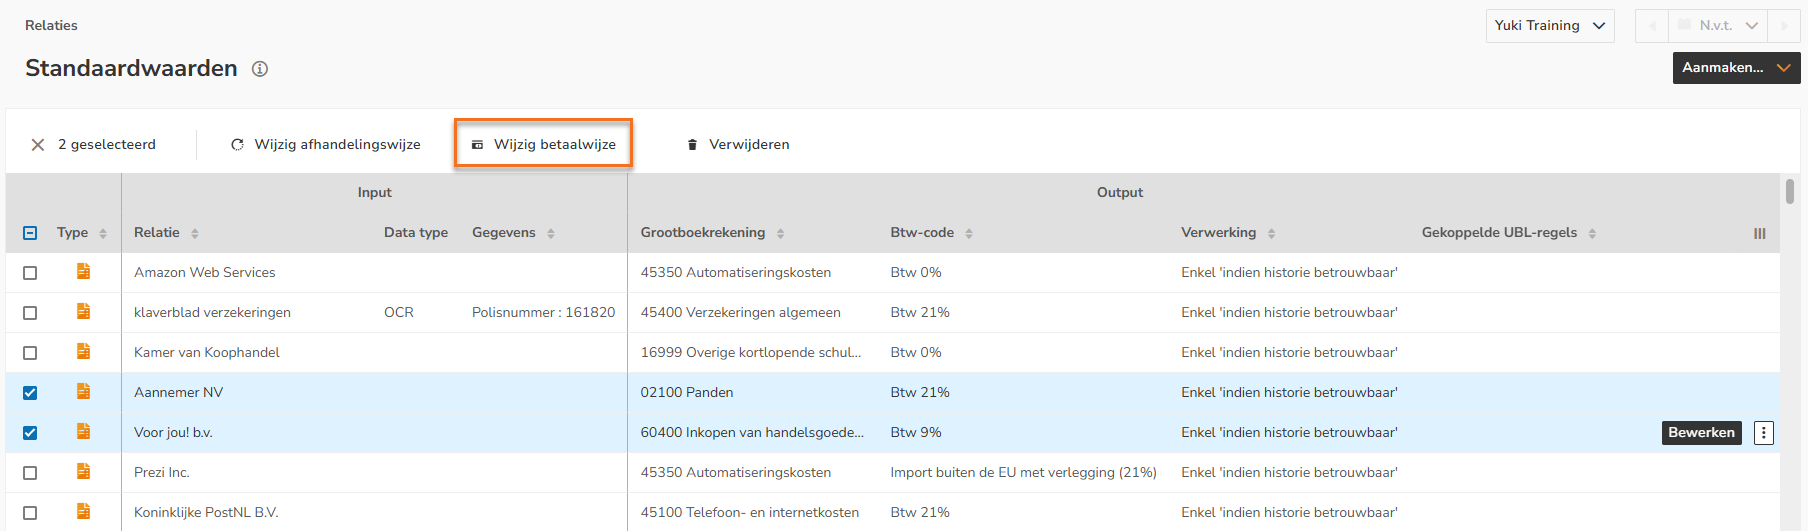Clear selection with the X icon
The width and height of the screenshot is (1808, 531).
38,145
